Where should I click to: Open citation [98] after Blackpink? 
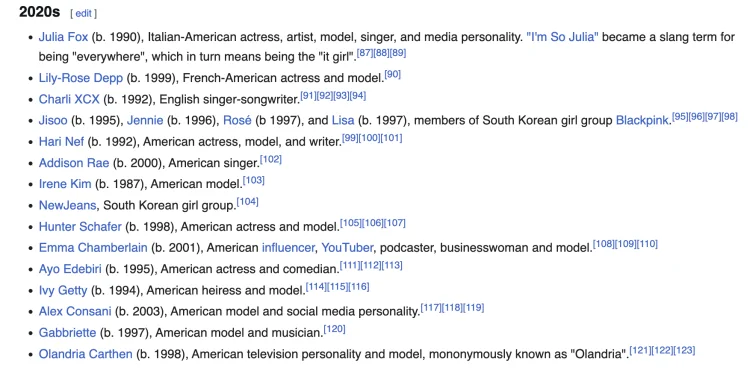coord(729,117)
